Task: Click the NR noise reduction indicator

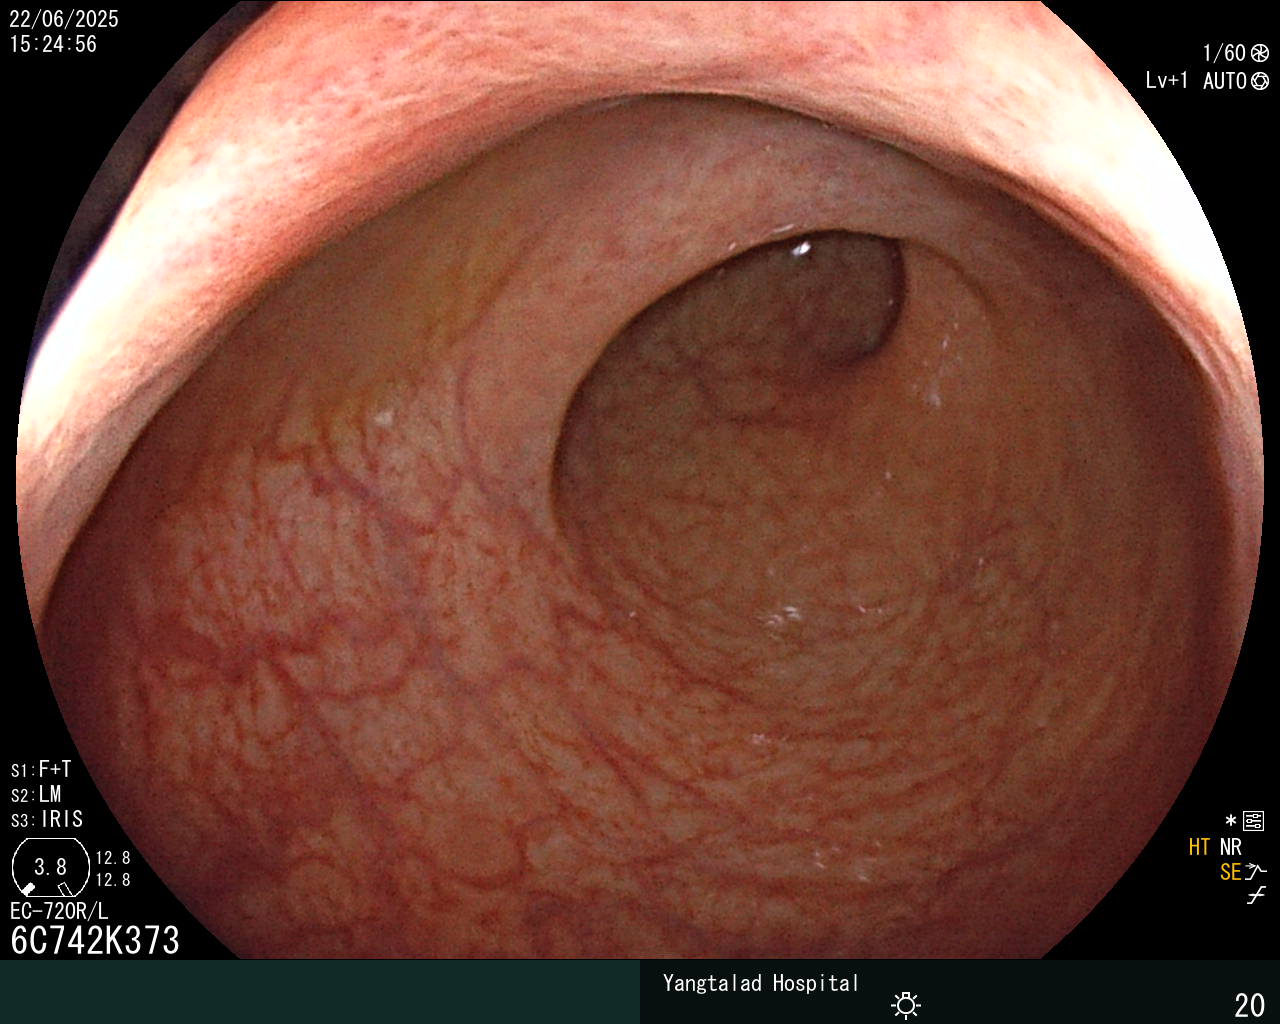Action: coord(1231,847)
